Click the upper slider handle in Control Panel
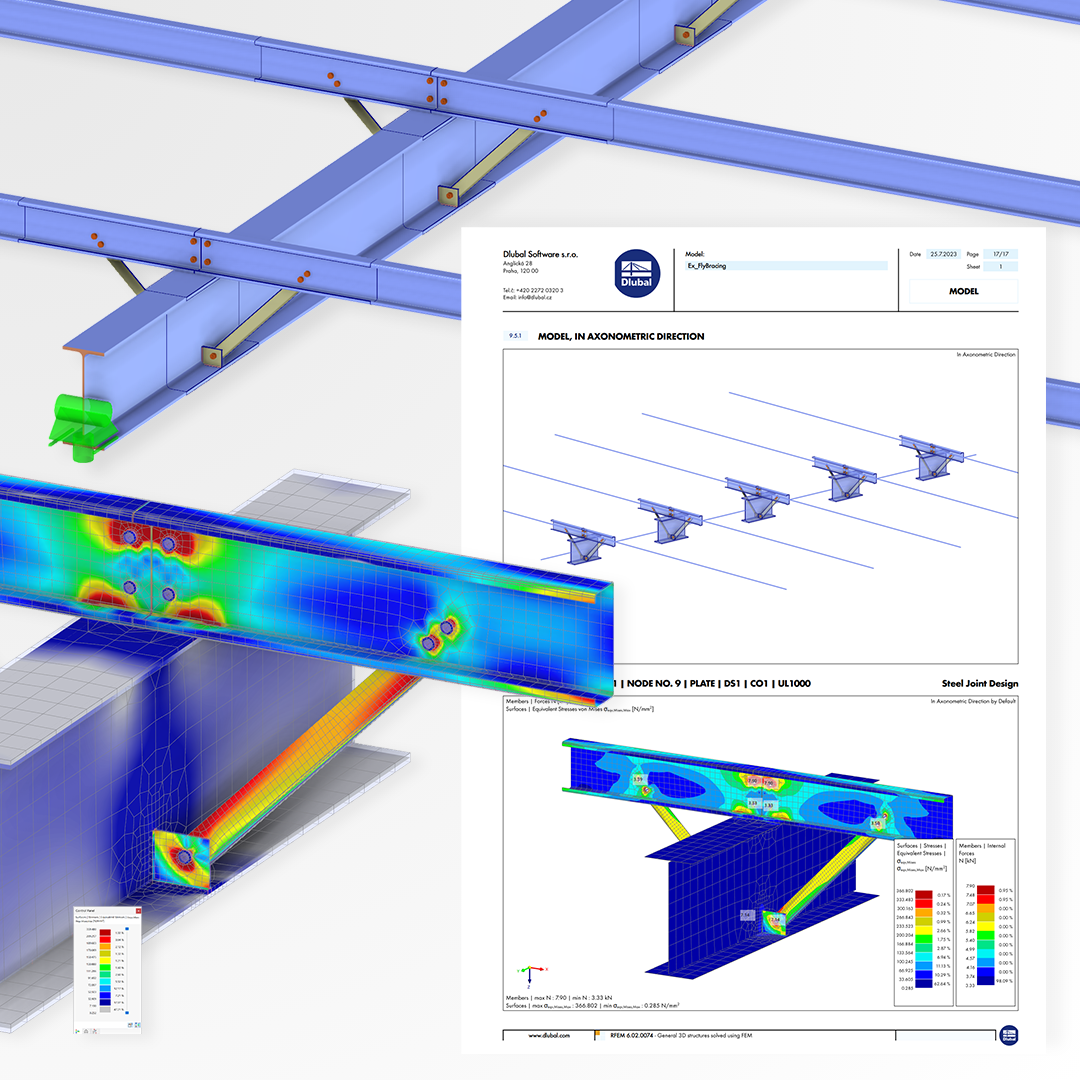This screenshot has width=1080, height=1080. point(127,928)
